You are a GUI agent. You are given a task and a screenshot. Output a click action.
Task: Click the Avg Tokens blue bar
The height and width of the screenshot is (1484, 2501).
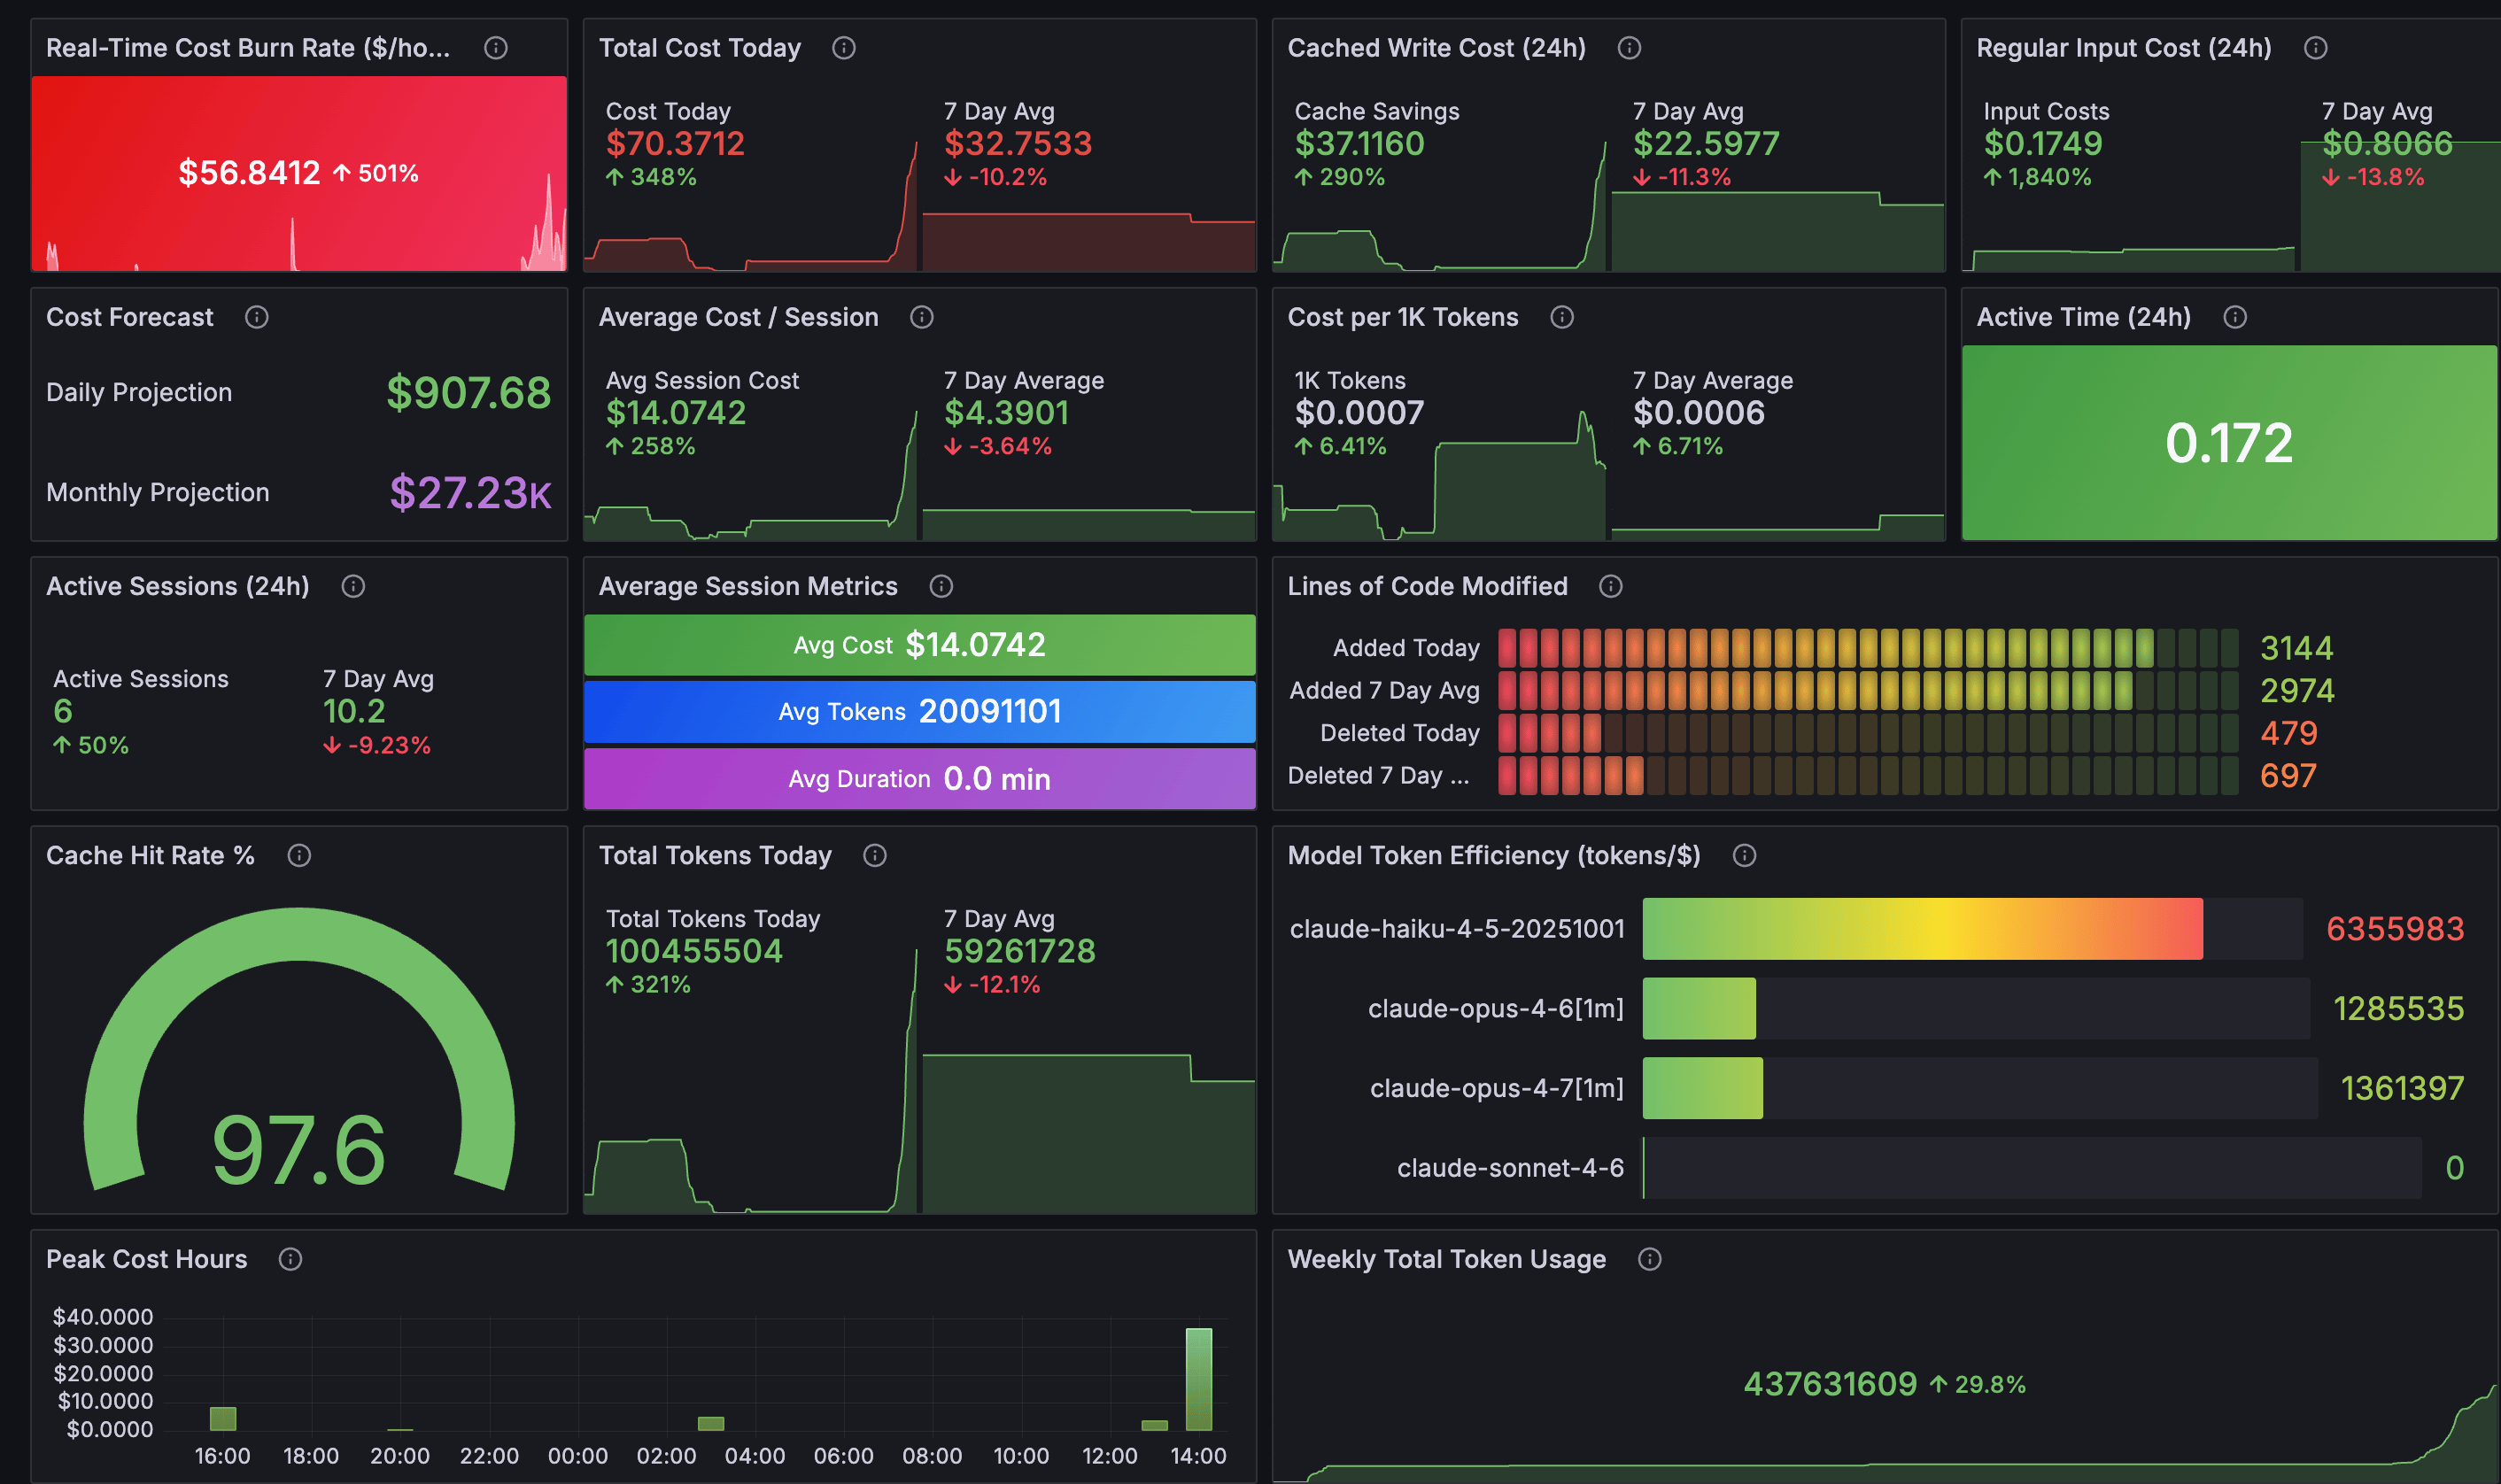(x=918, y=711)
